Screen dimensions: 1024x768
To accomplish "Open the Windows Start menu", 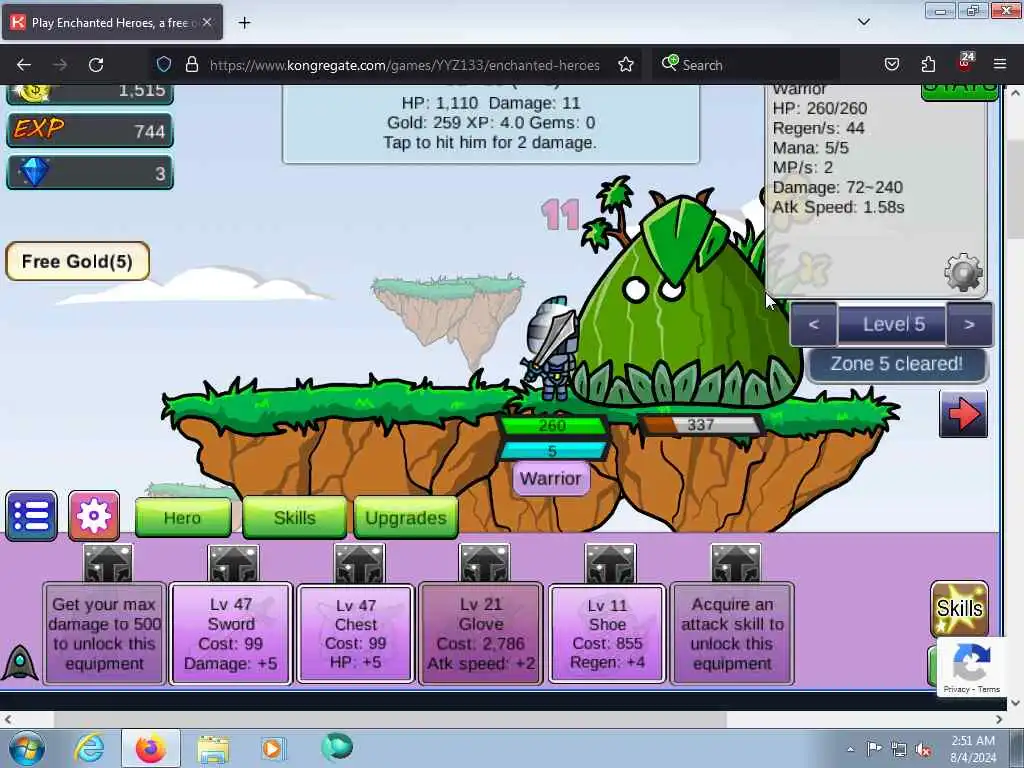I will [x=26, y=748].
